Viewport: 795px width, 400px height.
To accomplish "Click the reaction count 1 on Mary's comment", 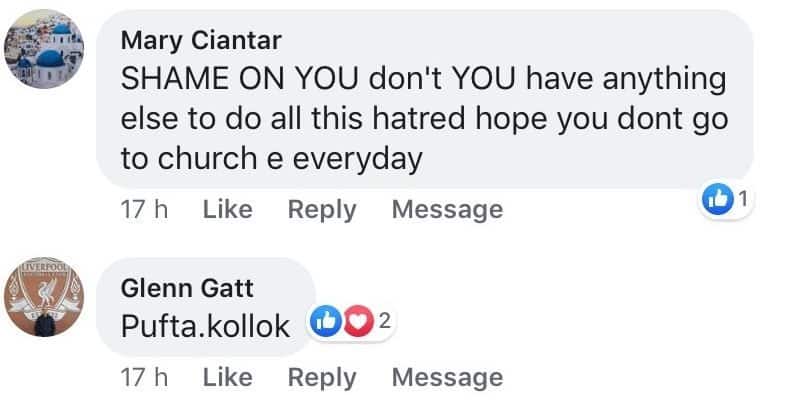I will 742,199.
